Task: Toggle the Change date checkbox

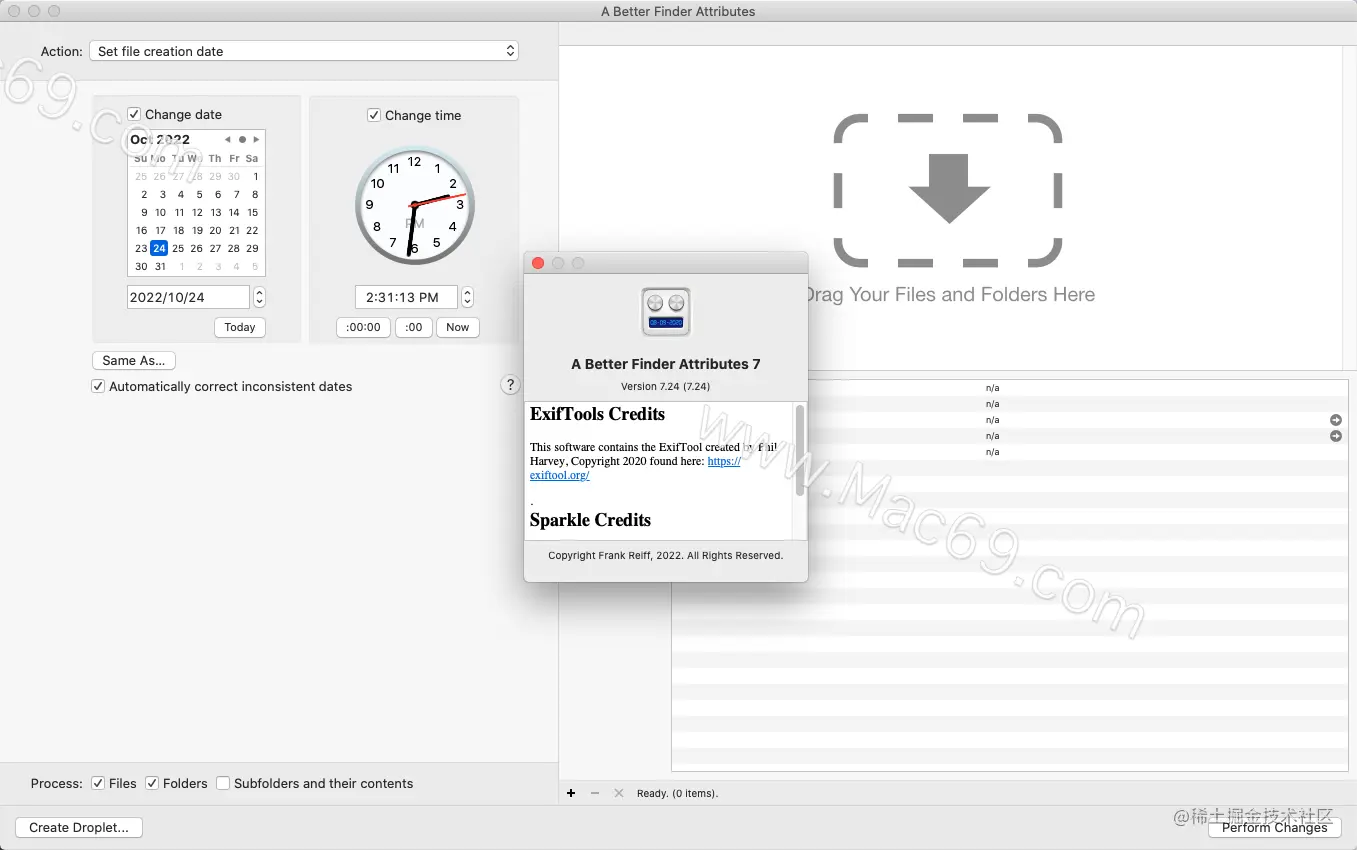Action: tap(134, 114)
